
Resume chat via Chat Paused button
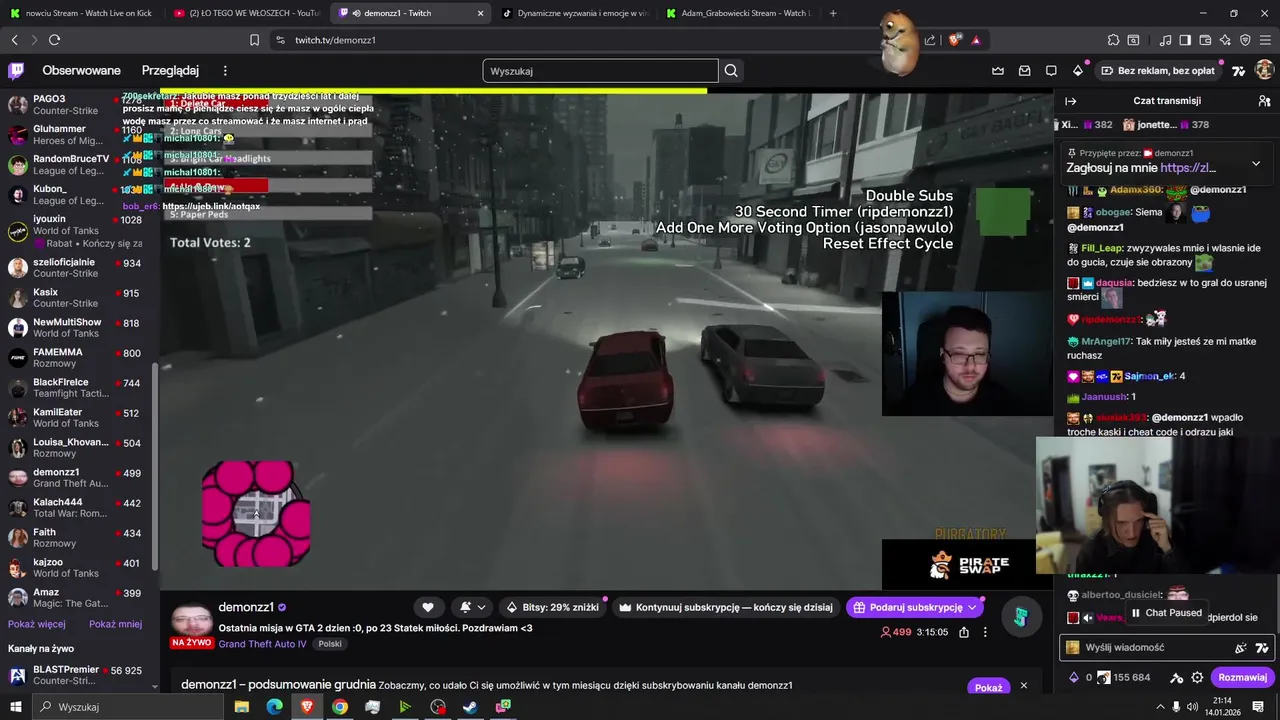coord(1166,613)
